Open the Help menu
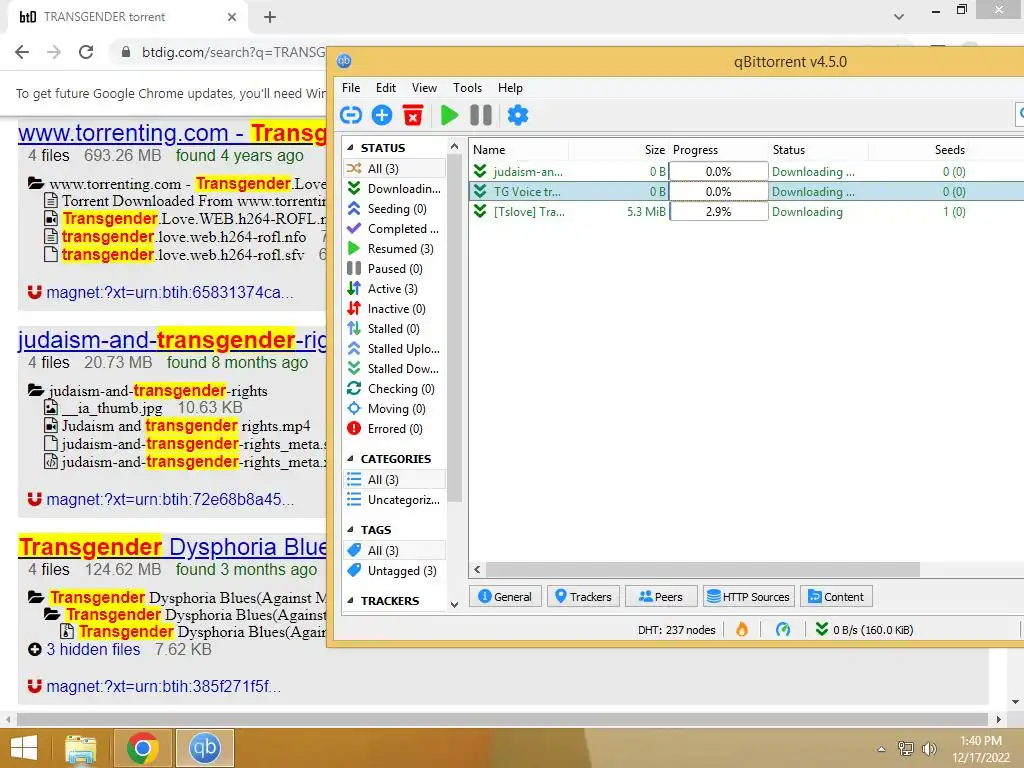 [x=510, y=88]
